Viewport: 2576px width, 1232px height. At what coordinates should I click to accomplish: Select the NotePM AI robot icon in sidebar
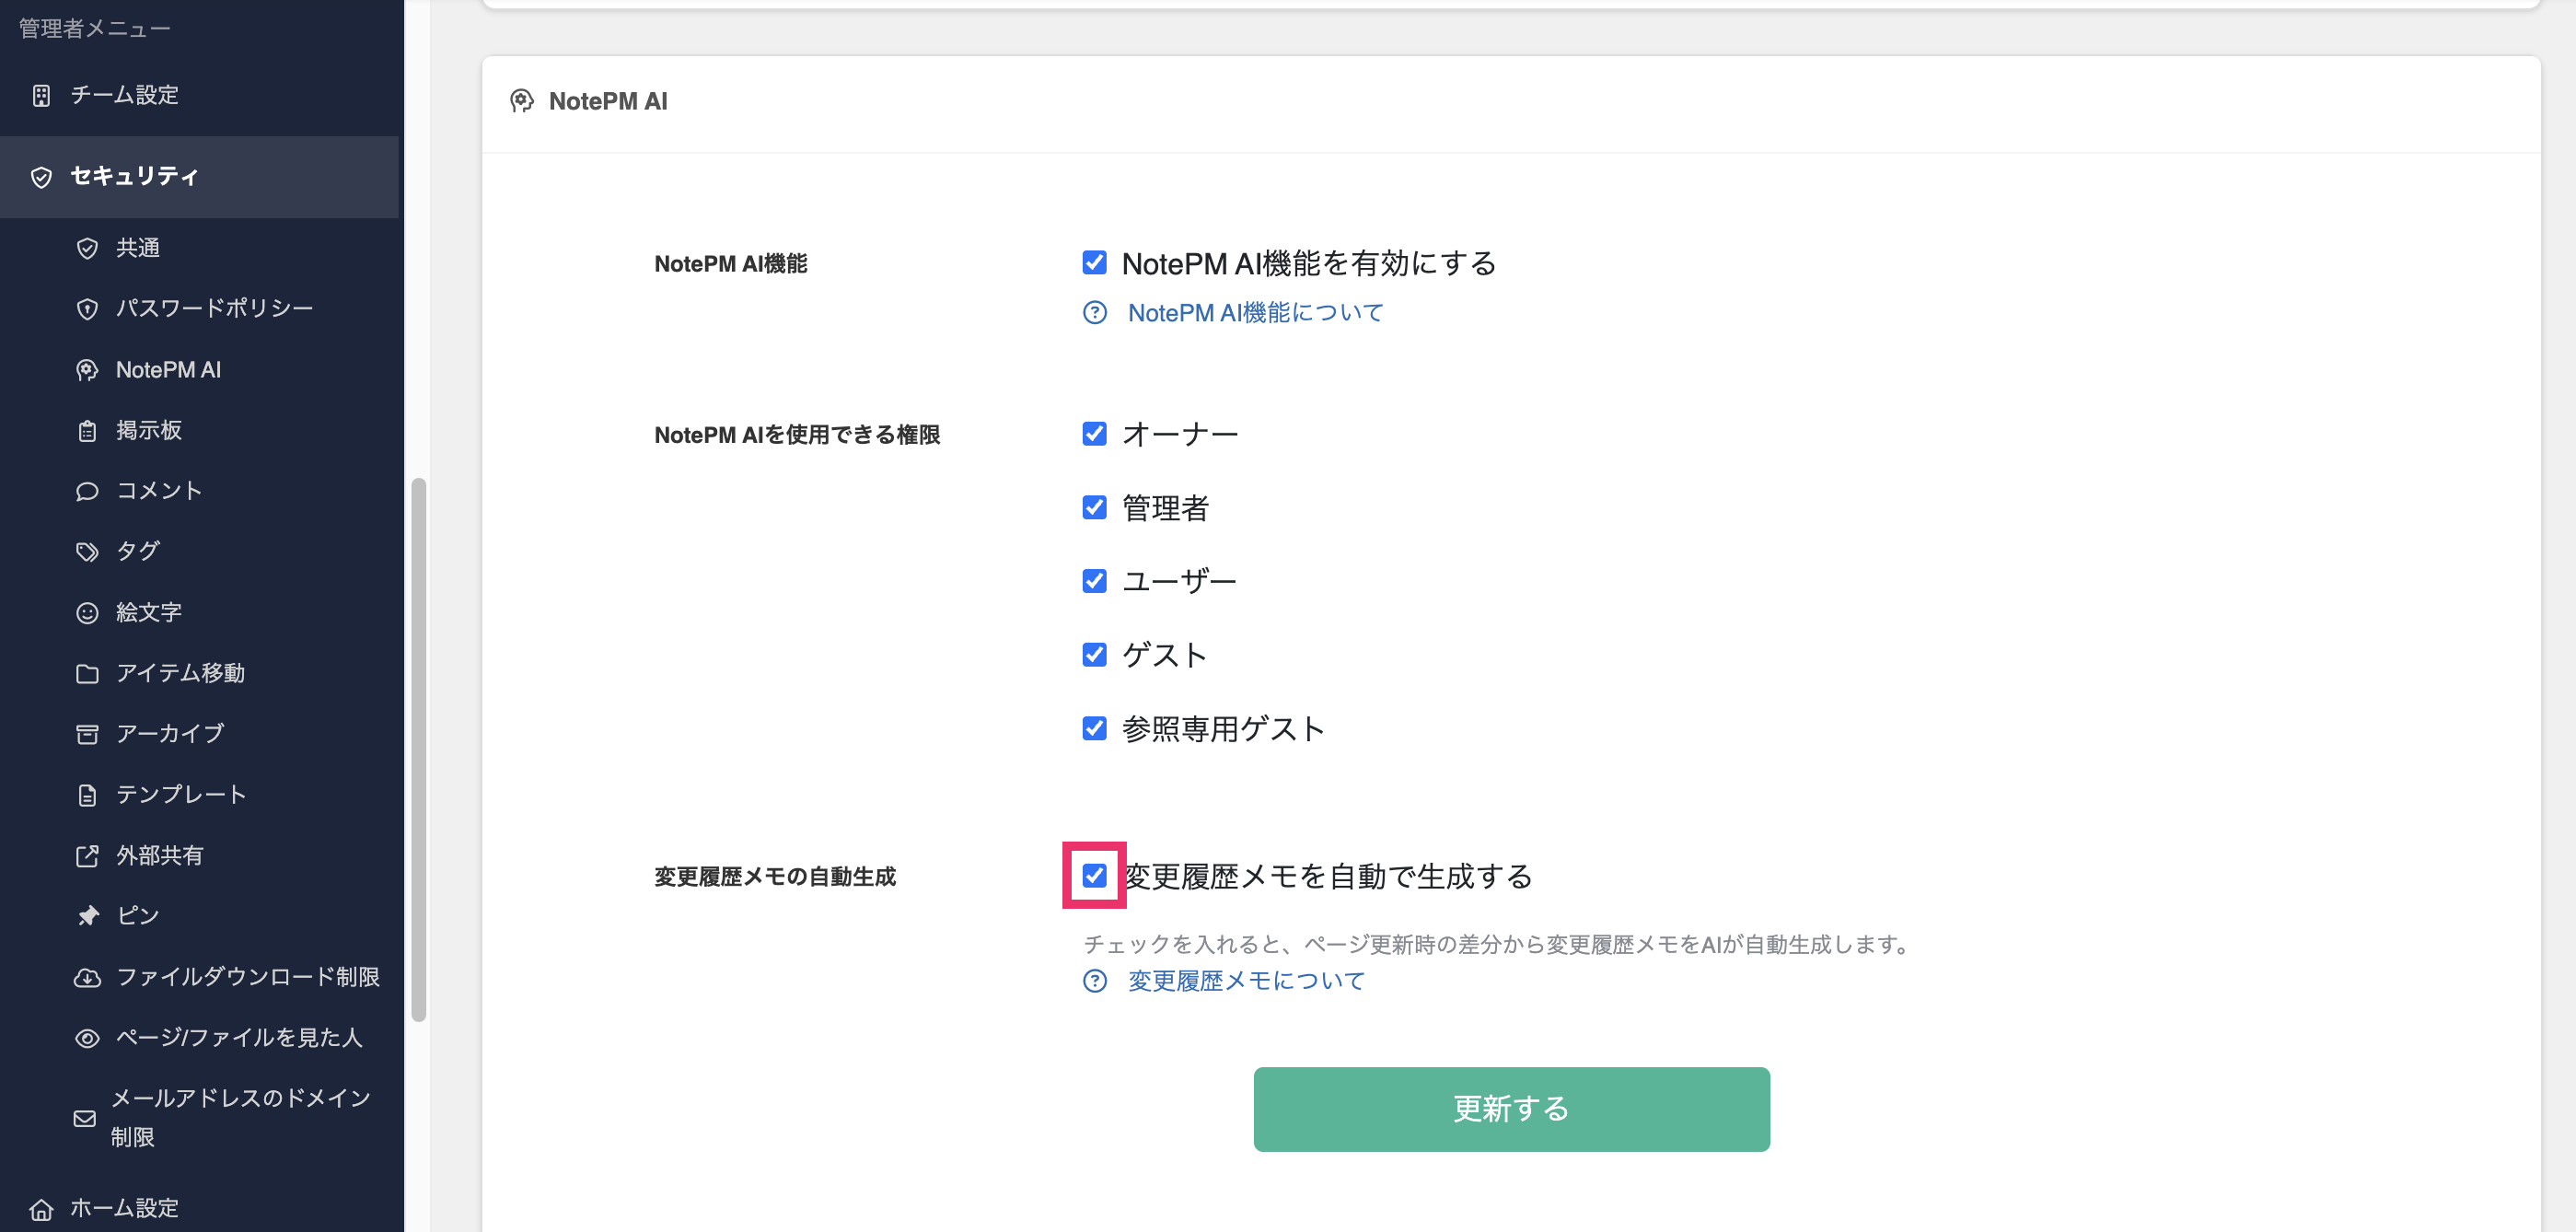click(88, 369)
